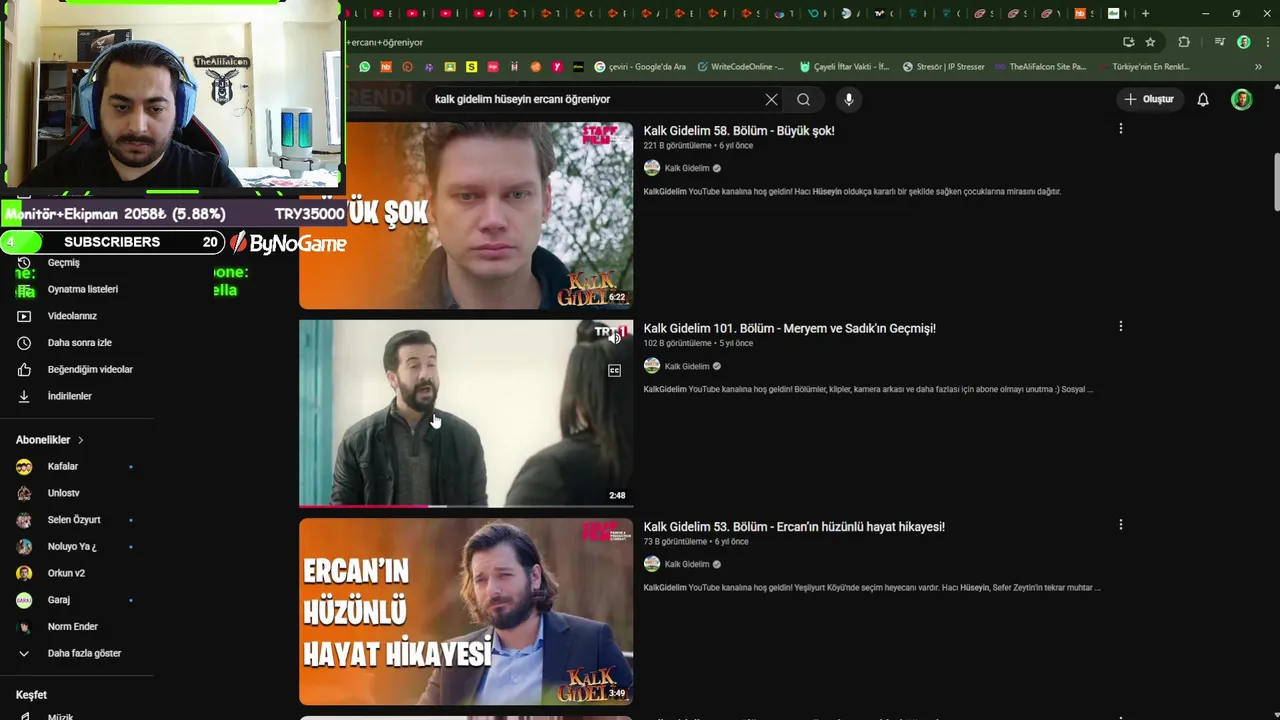This screenshot has height=720, width=1280.
Task: Open the Selen Özyurt subscription channel
Action: point(74,520)
